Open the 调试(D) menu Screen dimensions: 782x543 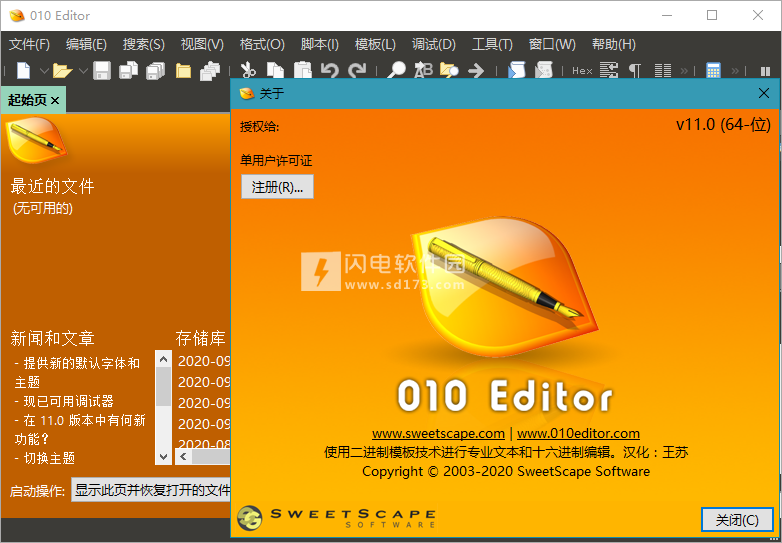(x=434, y=44)
